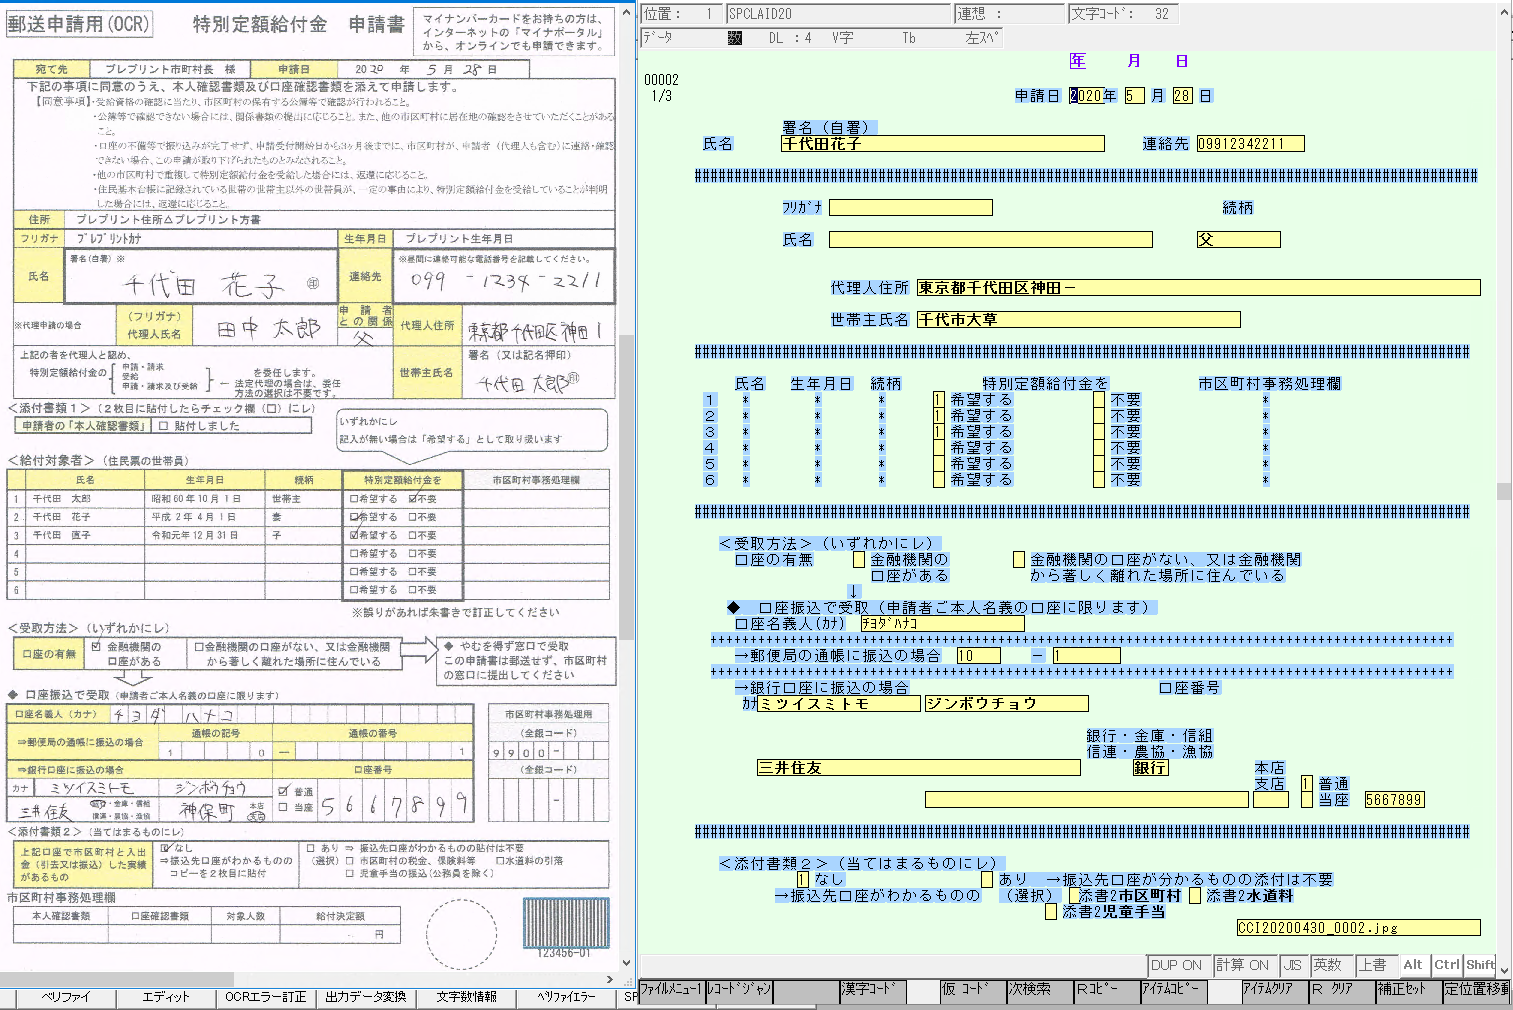The height and width of the screenshot is (1010, 1513).
Task: Click the 連絡先 phone number field
Action: click(1250, 144)
